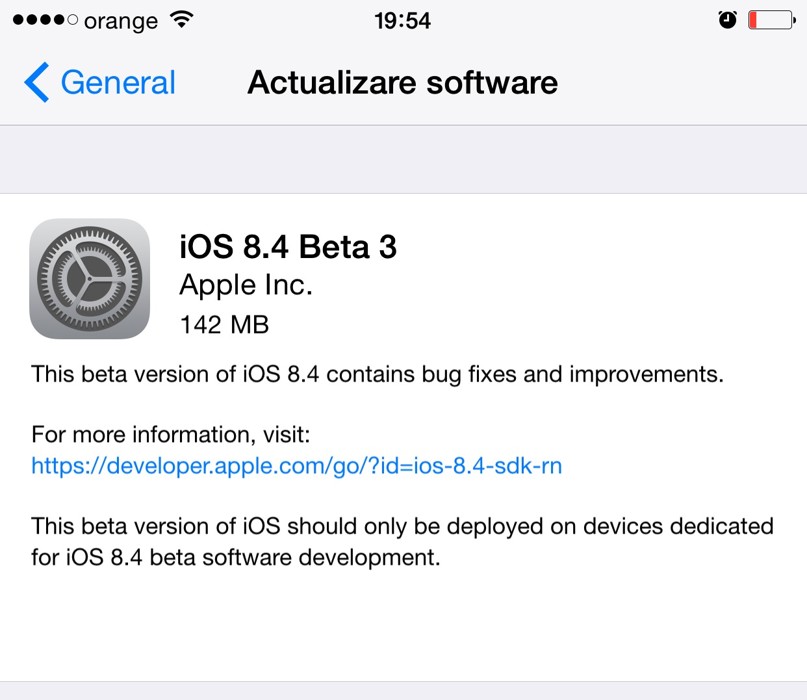807x700 pixels.
Task: Tap the Wi-Fi status icon
Action: click(181, 20)
